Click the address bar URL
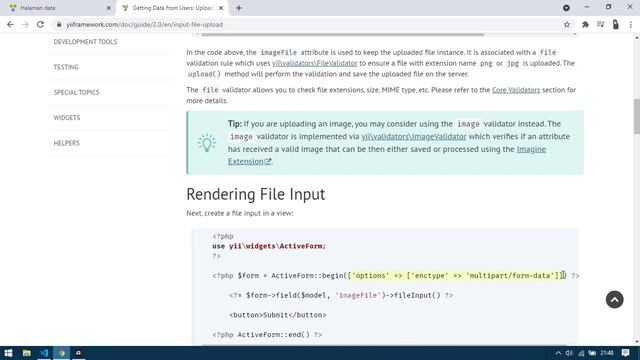Image resolution: width=640 pixels, height=360 pixels. point(144,24)
